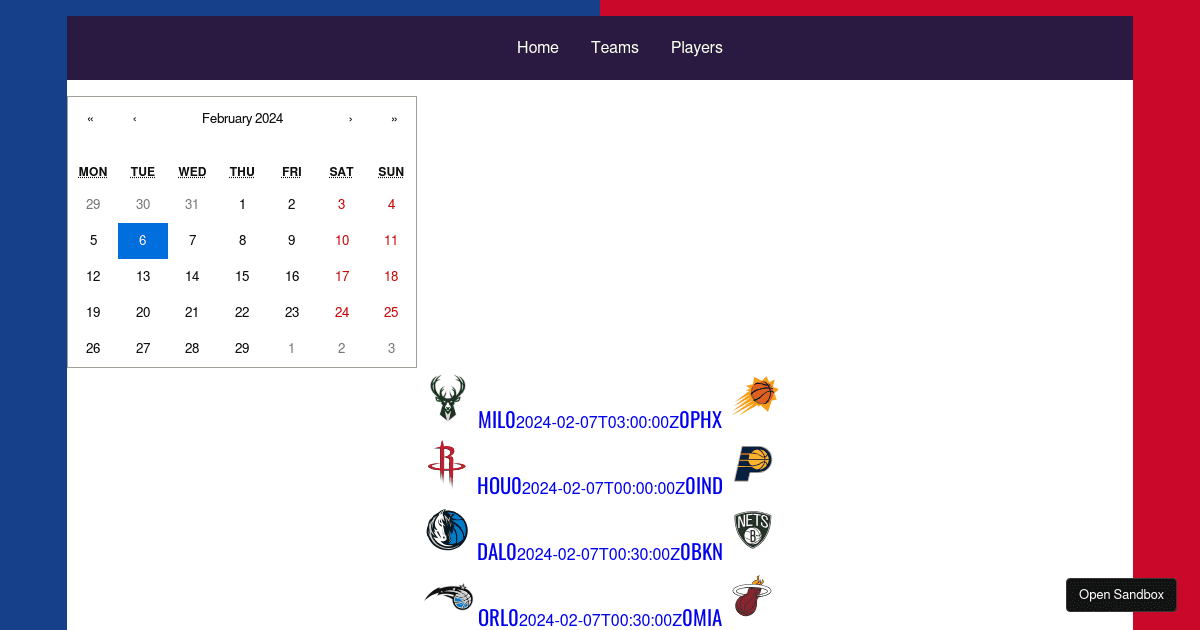Image resolution: width=1200 pixels, height=630 pixels.
Task: Go to next month with single-right chevron
Action: click(x=350, y=118)
